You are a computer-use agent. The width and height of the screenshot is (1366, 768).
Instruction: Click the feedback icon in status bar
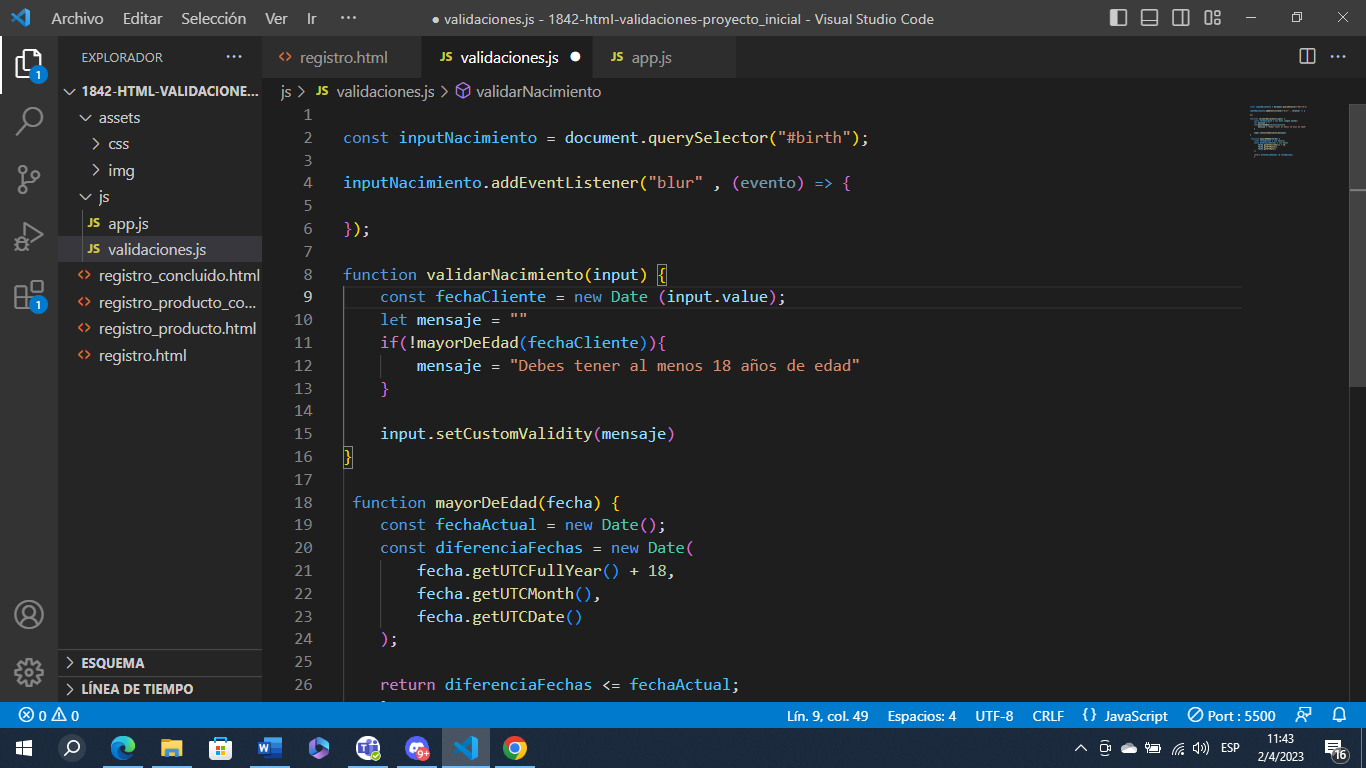click(x=1303, y=716)
